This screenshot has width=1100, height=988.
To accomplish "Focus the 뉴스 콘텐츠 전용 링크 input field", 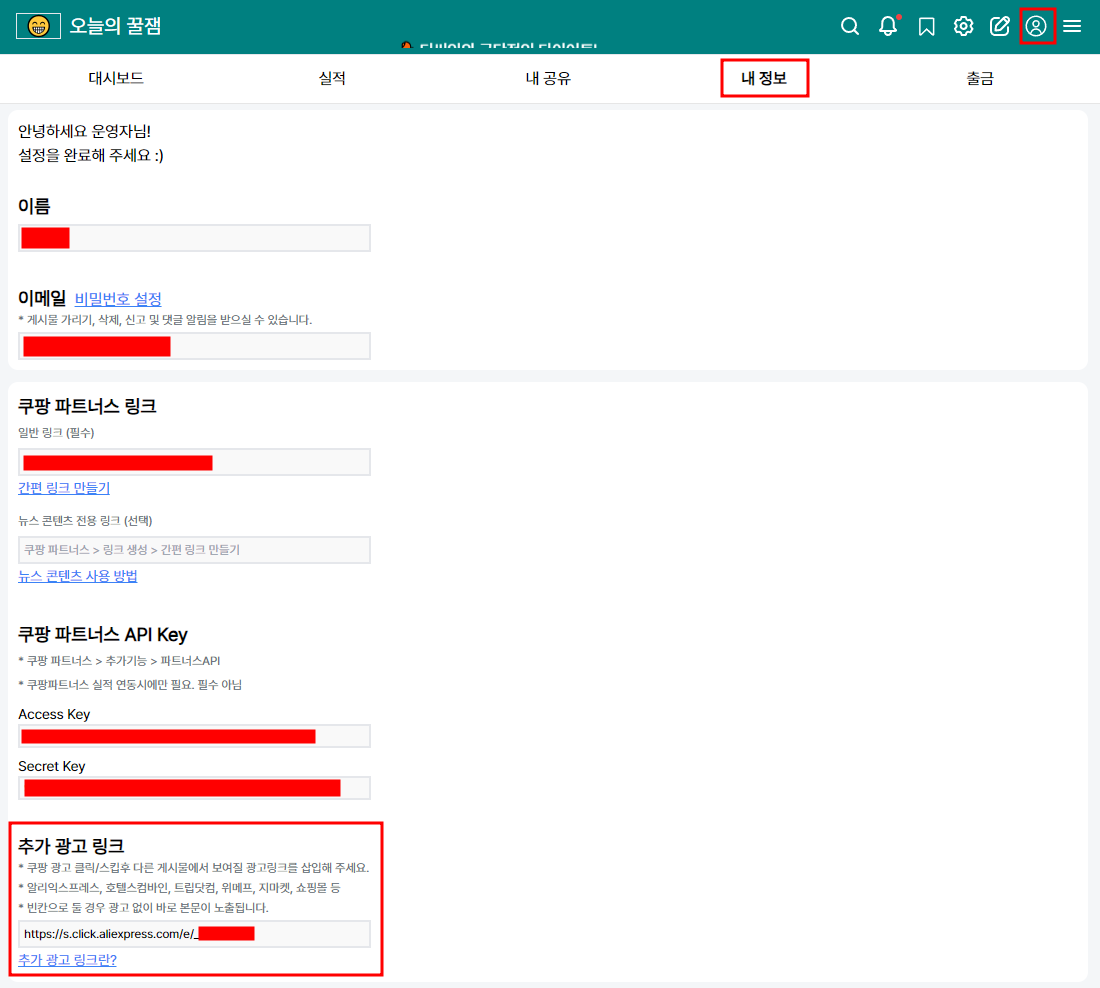I will click(194, 550).
